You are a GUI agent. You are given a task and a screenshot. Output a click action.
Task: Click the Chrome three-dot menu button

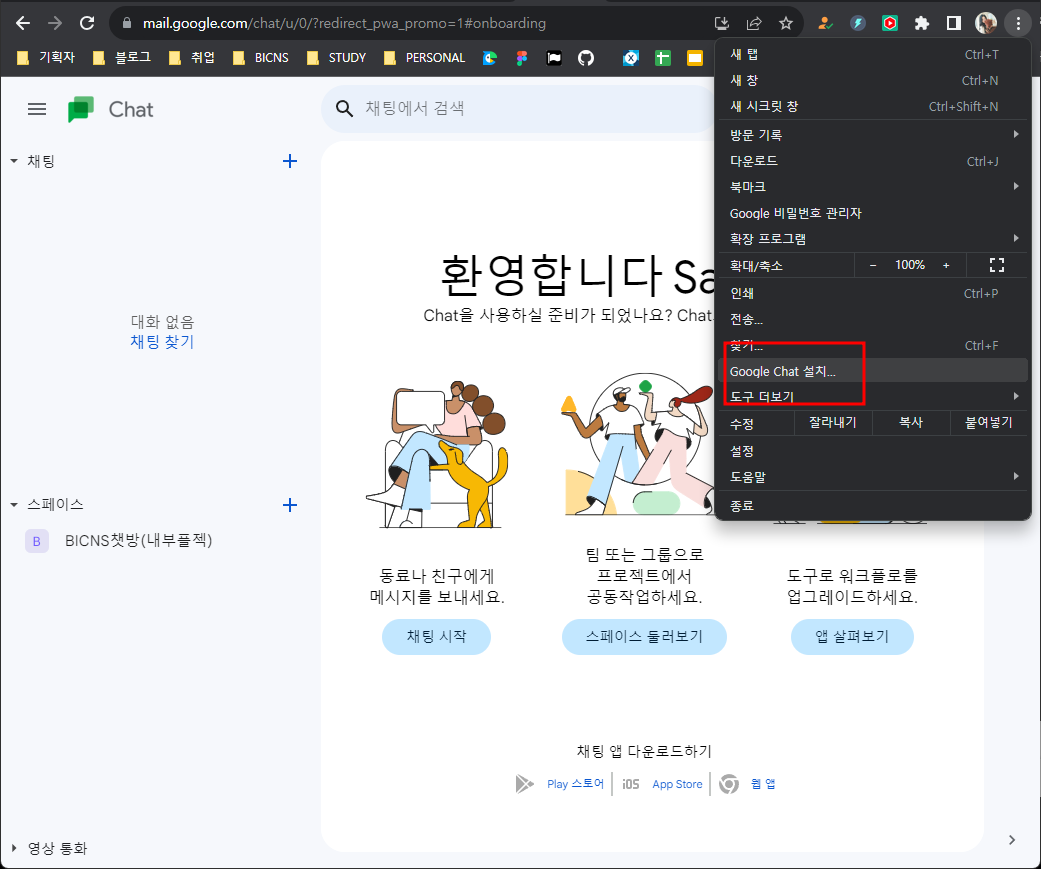[1018, 23]
